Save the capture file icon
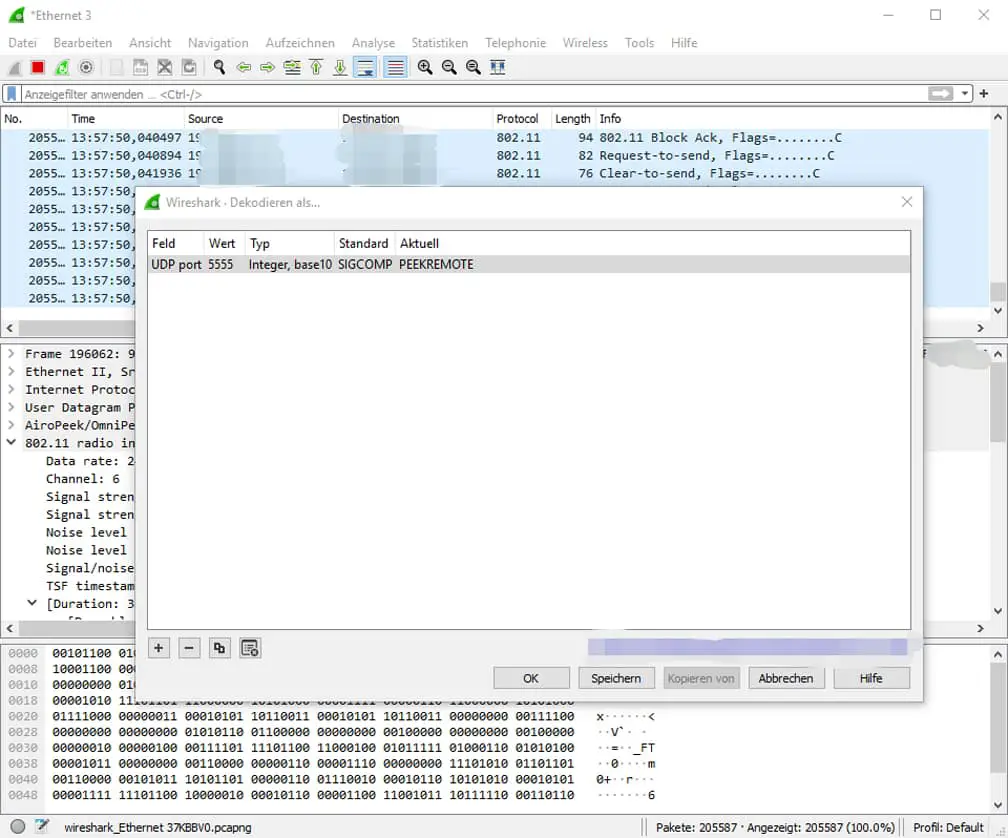 pos(140,67)
